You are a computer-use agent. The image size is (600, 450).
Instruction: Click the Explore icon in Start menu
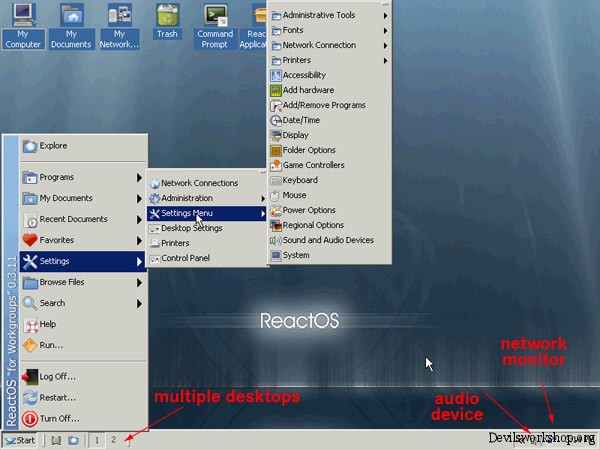(x=29, y=146)
